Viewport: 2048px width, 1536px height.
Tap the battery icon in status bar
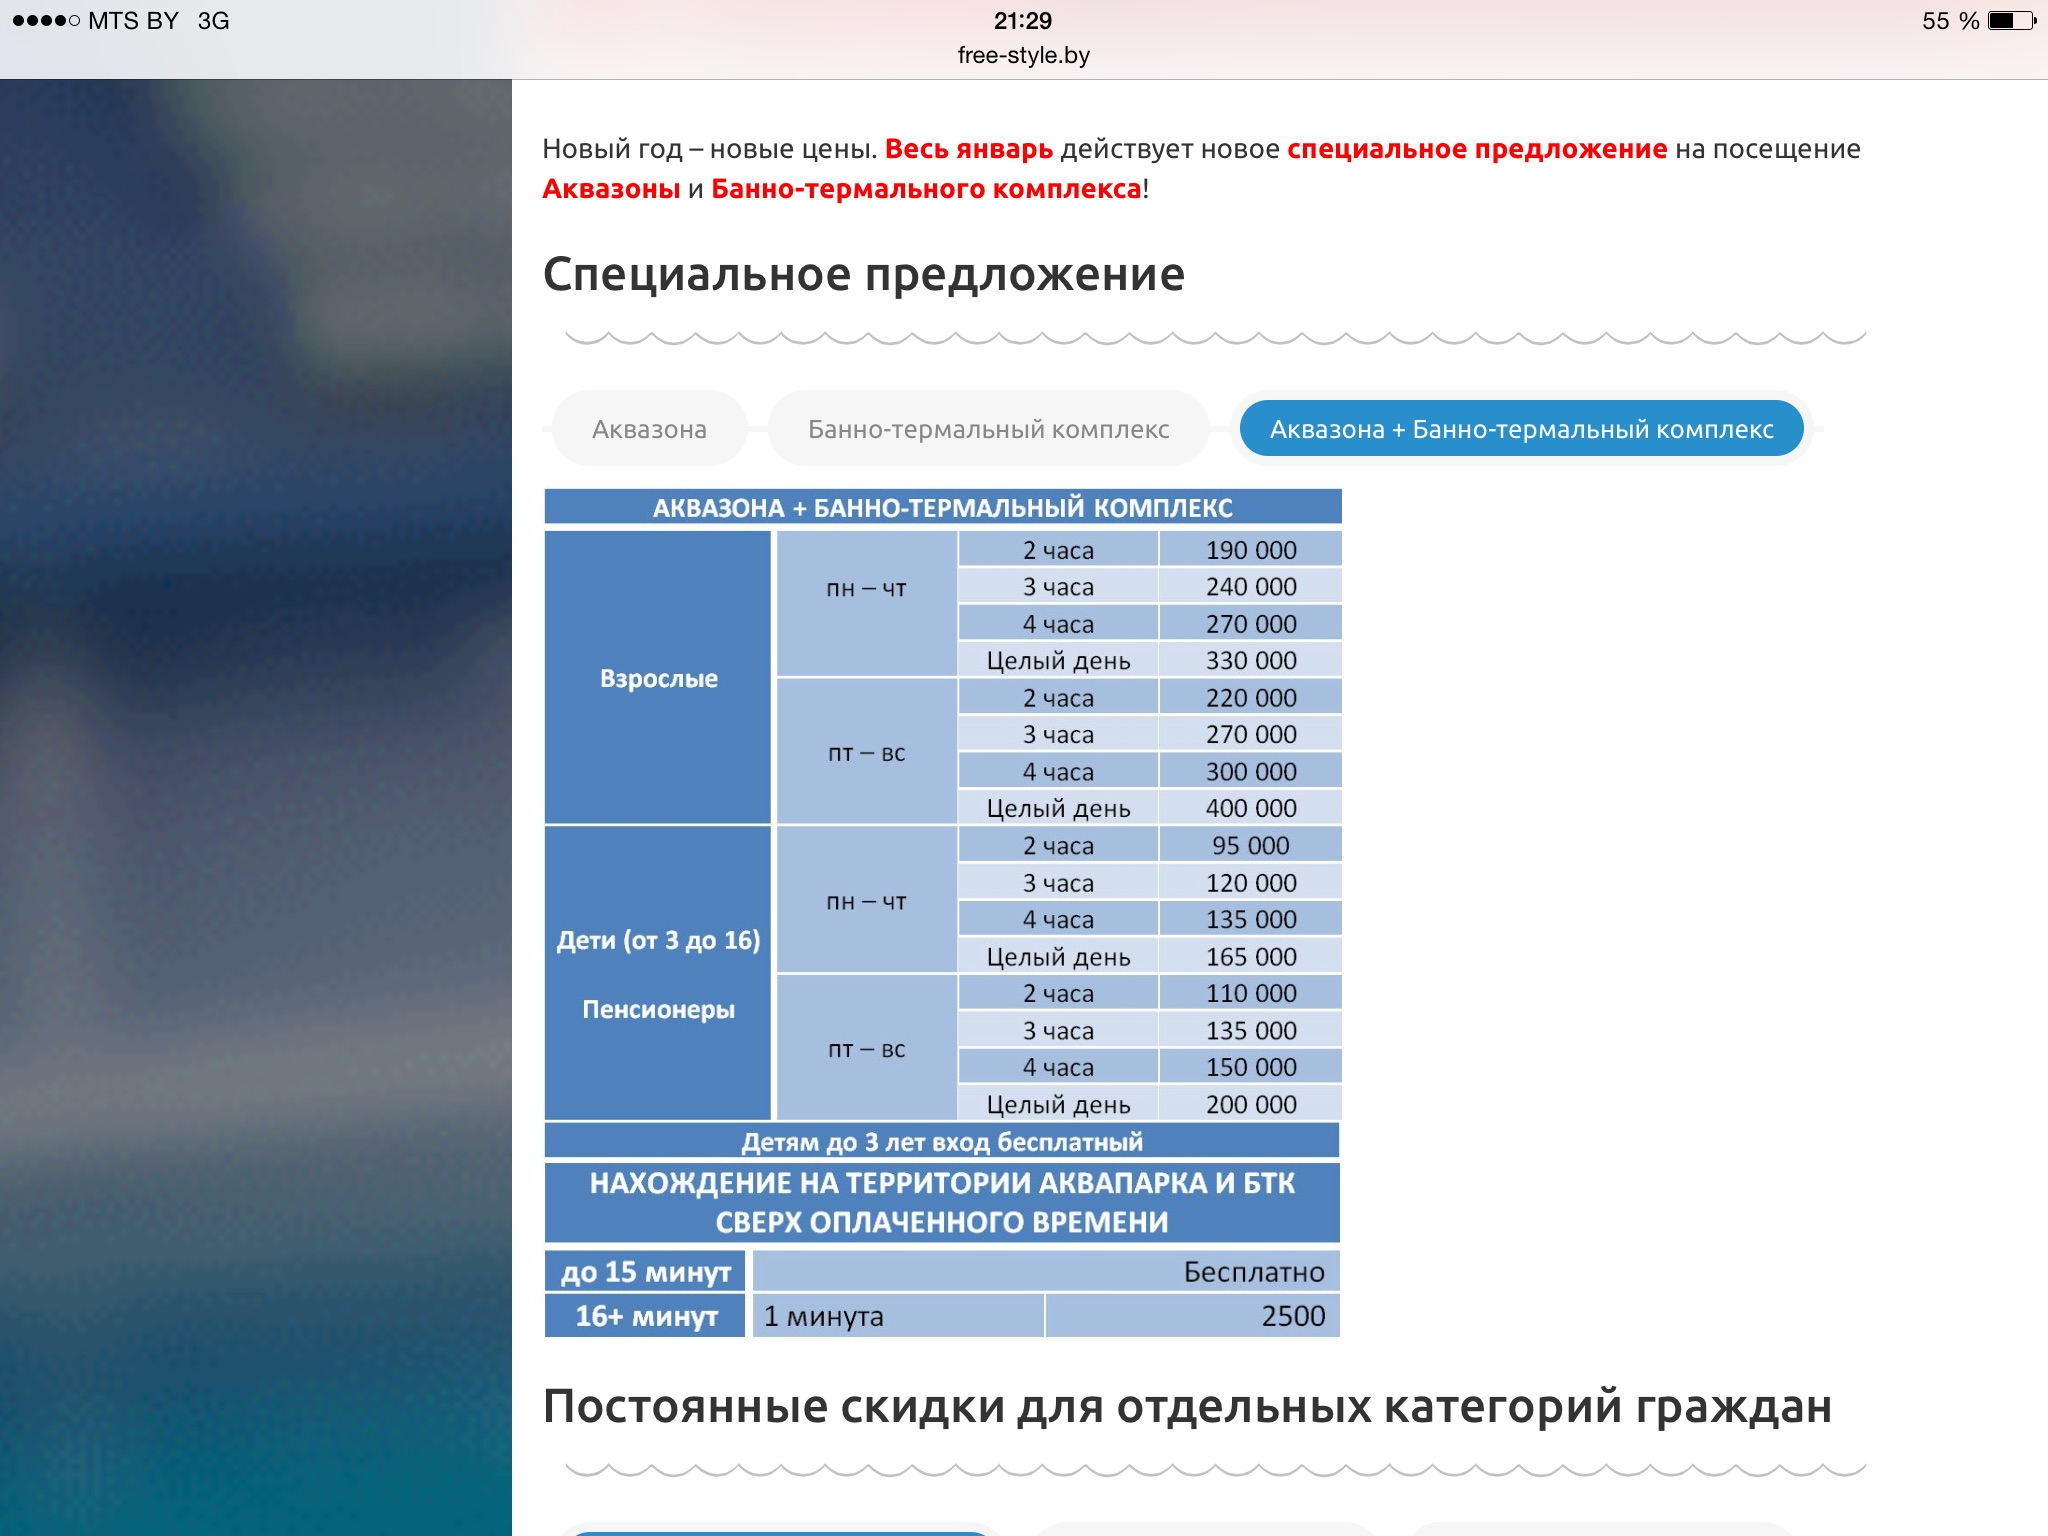point(2012,21)
